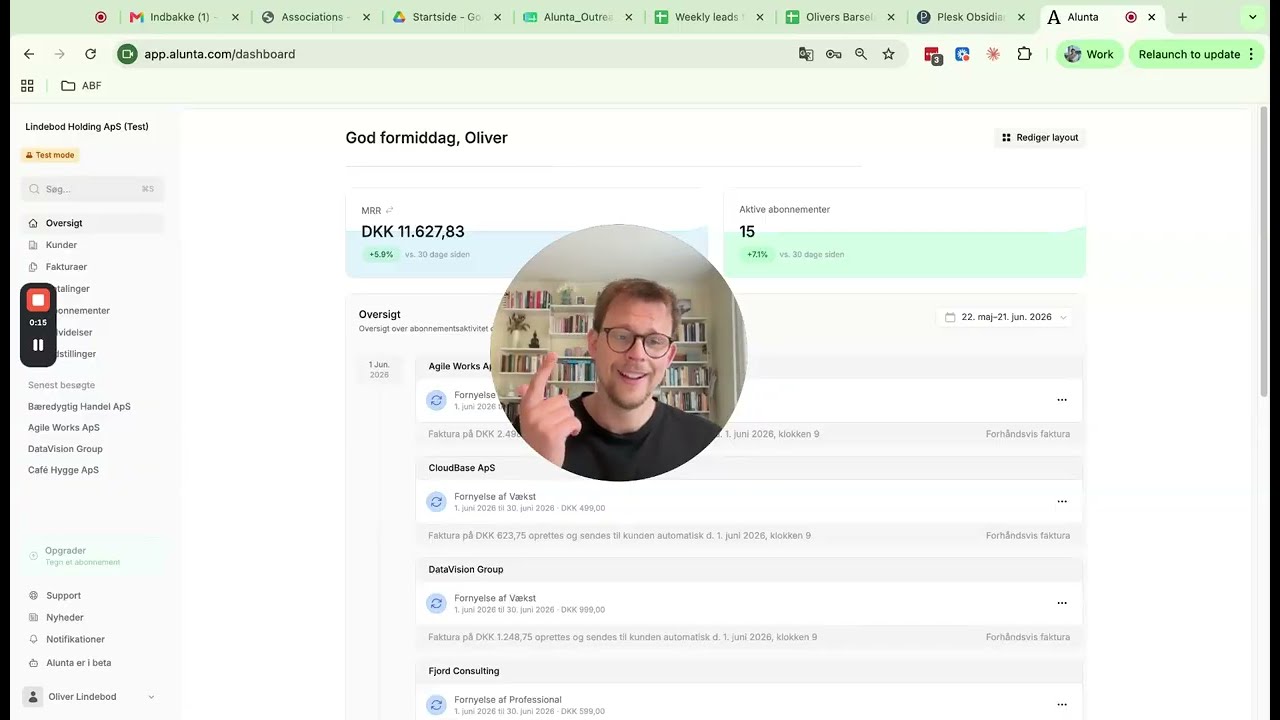Click the presenter webcam video bubble
Viewport: 1280px width, 720px height.
(x=619, y=352)
